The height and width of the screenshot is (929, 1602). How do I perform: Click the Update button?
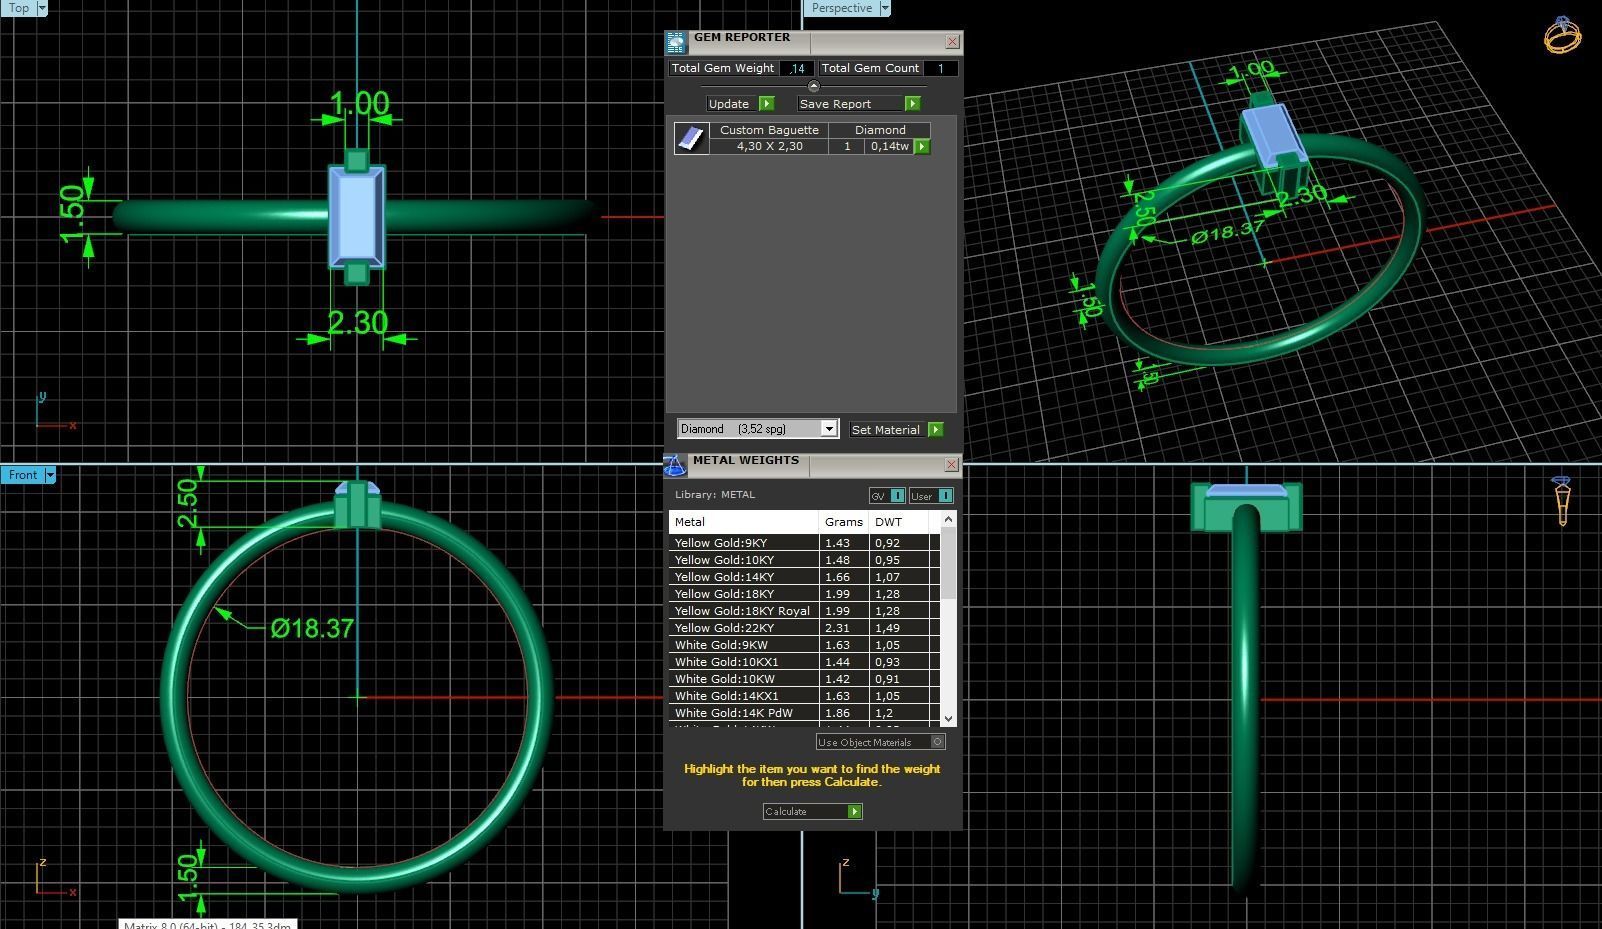[x=740, y=104]
